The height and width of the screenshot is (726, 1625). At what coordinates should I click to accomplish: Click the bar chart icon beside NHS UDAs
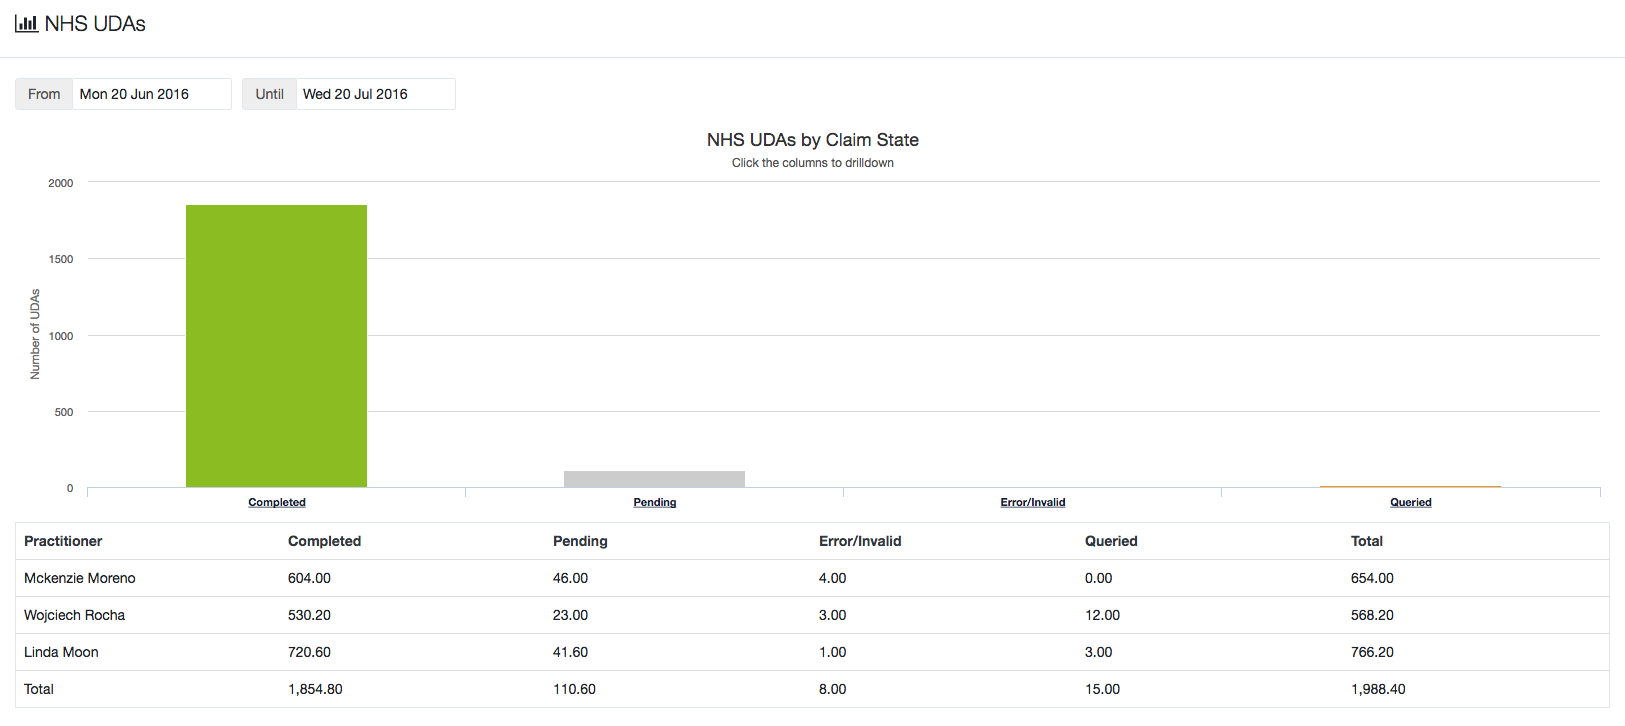pos(26,23)
